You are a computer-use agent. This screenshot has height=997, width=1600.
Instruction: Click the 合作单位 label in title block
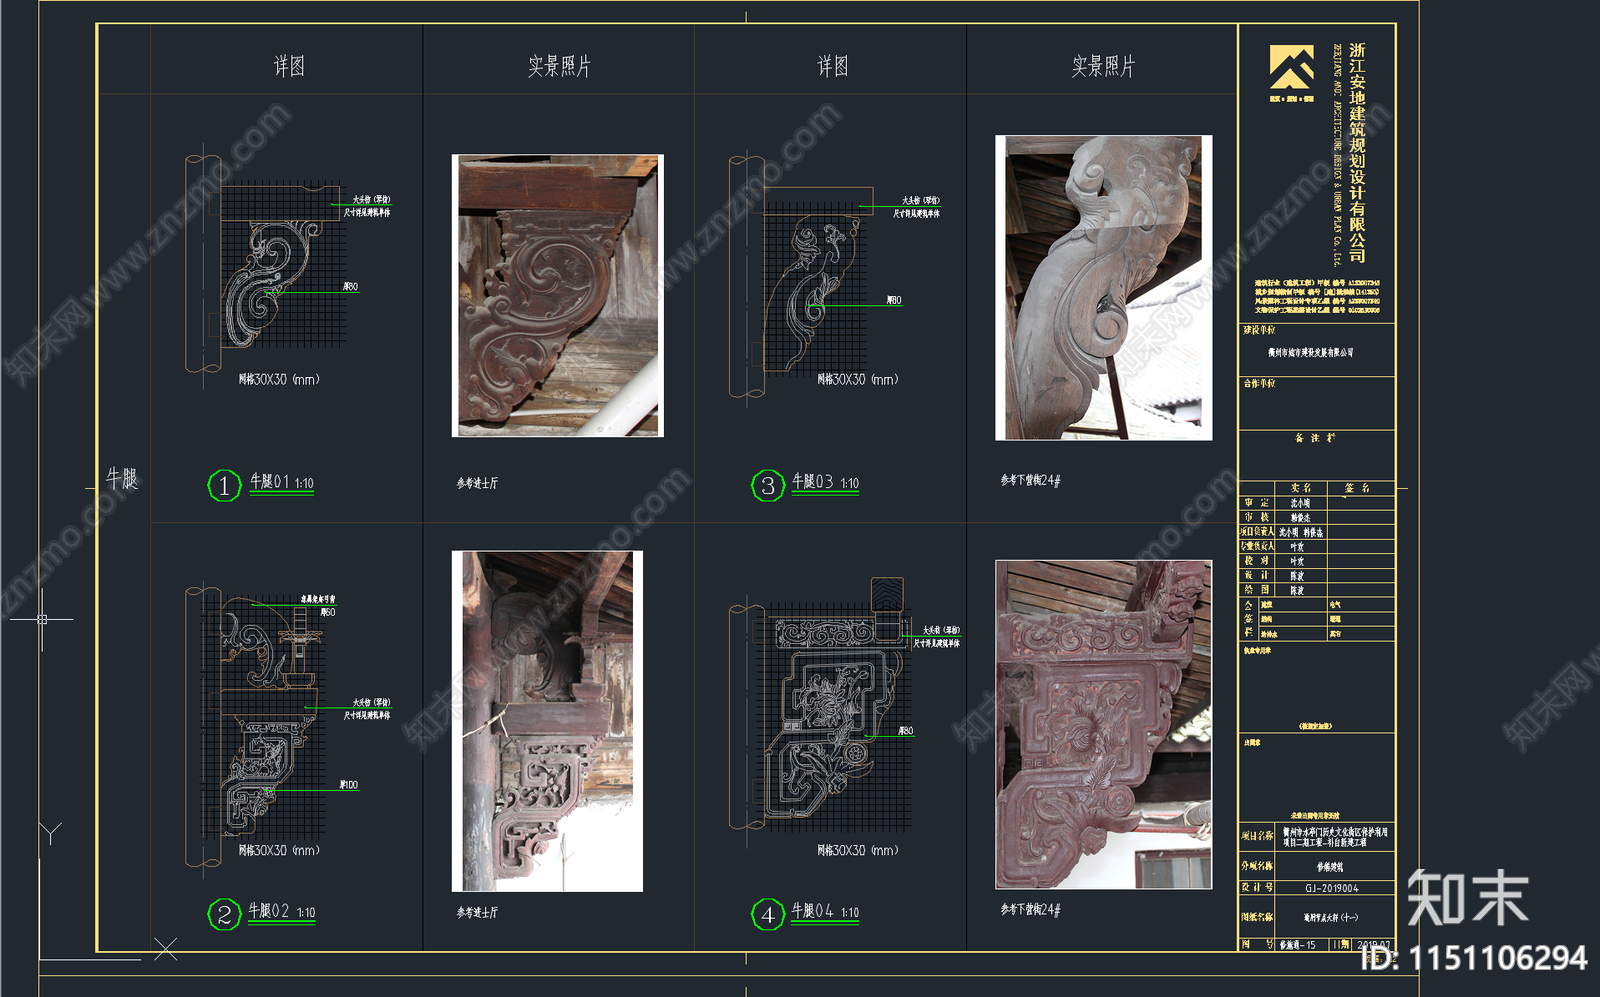pyautogui.click(x=1259, y=383)
